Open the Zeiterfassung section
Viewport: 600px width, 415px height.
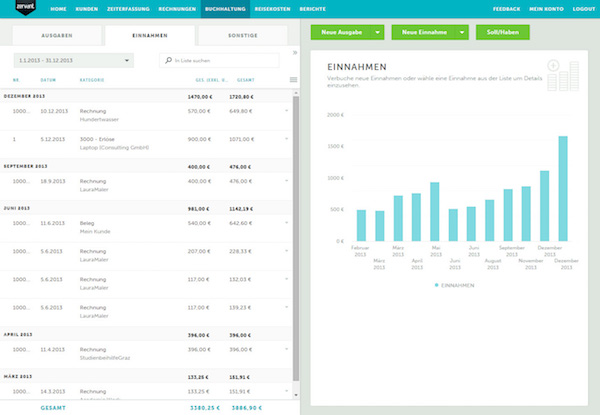point(128,9)
